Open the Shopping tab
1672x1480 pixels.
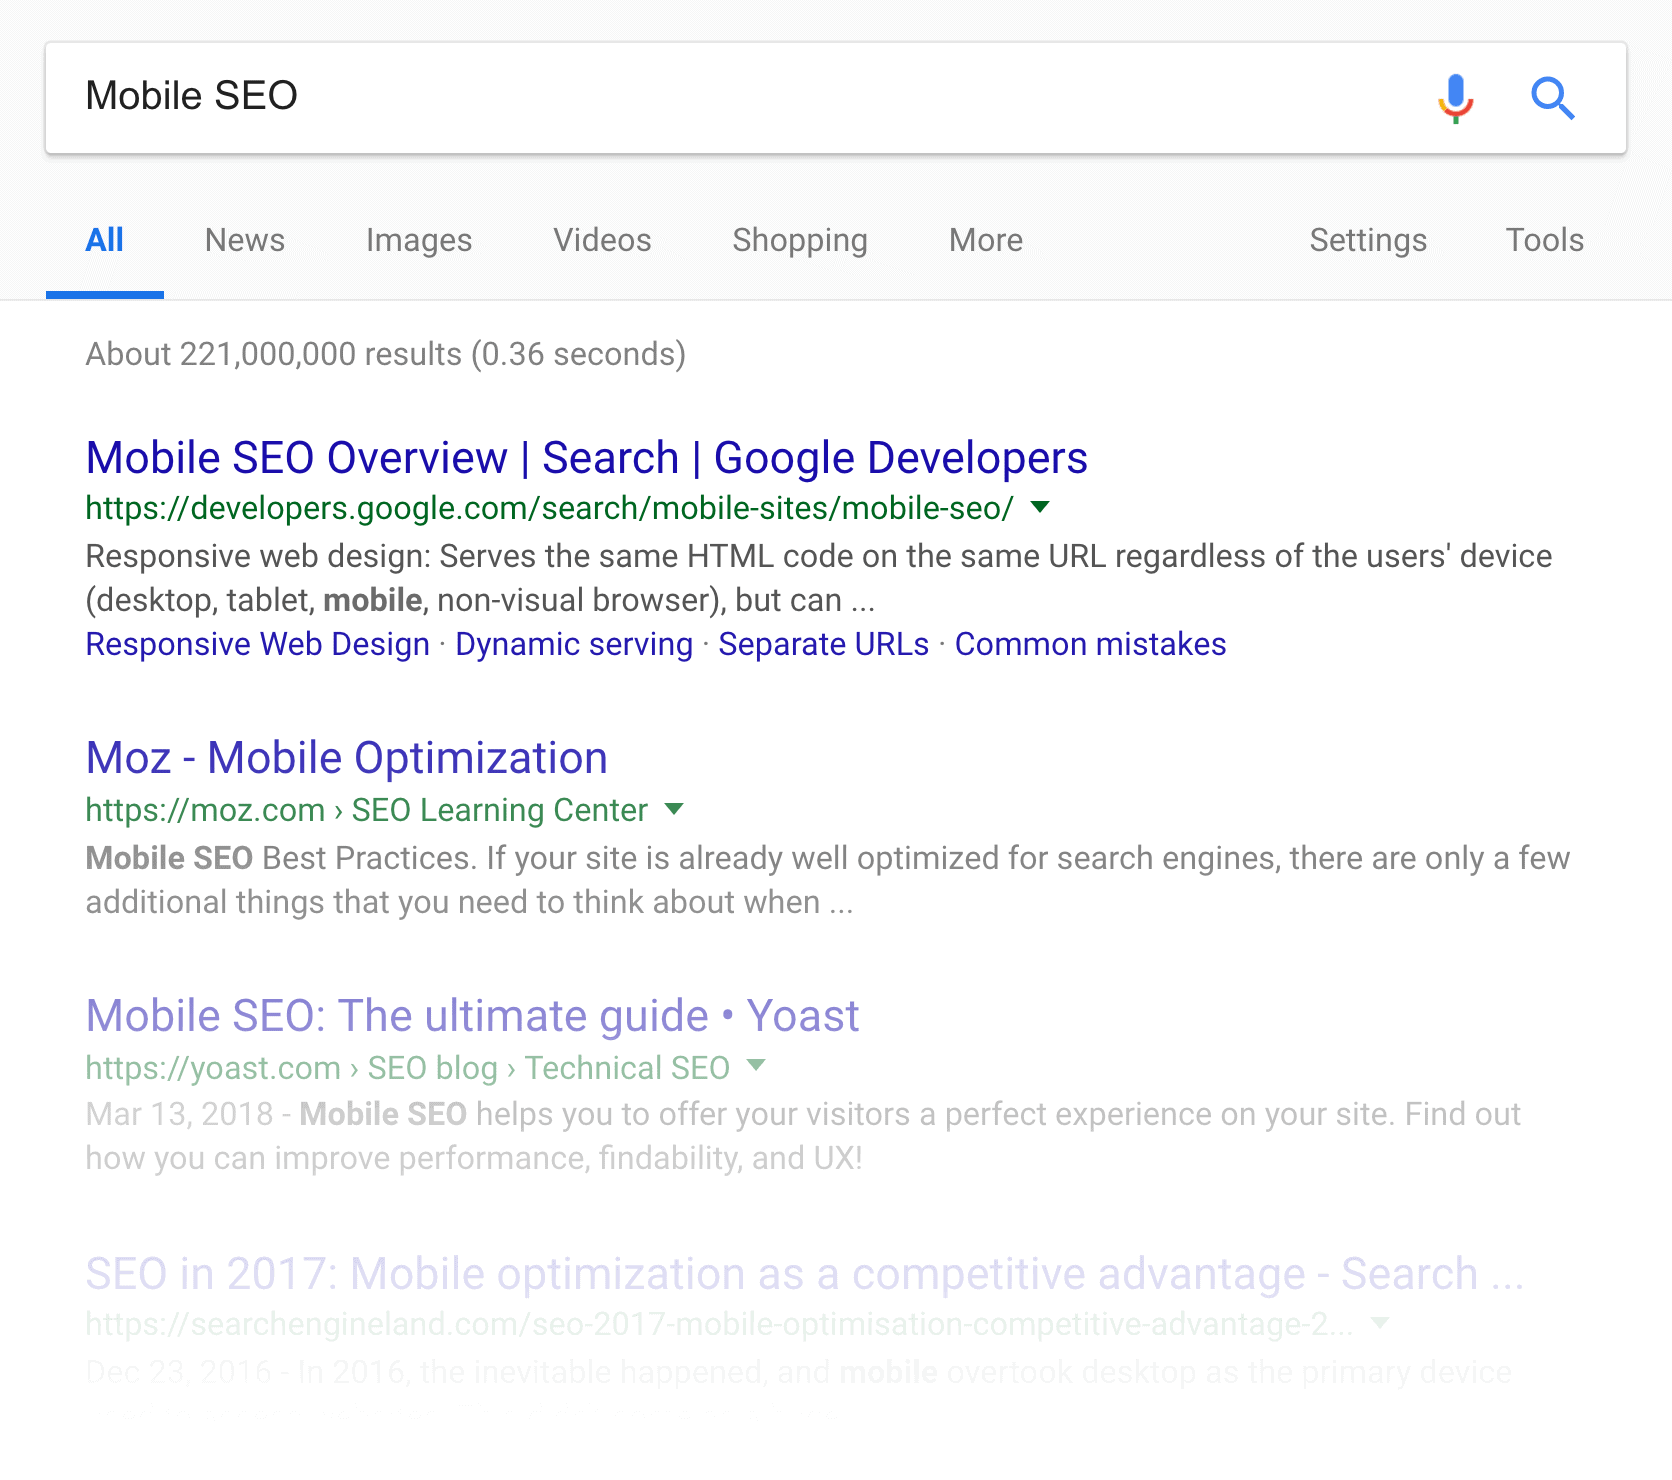(x=800, y=240)
